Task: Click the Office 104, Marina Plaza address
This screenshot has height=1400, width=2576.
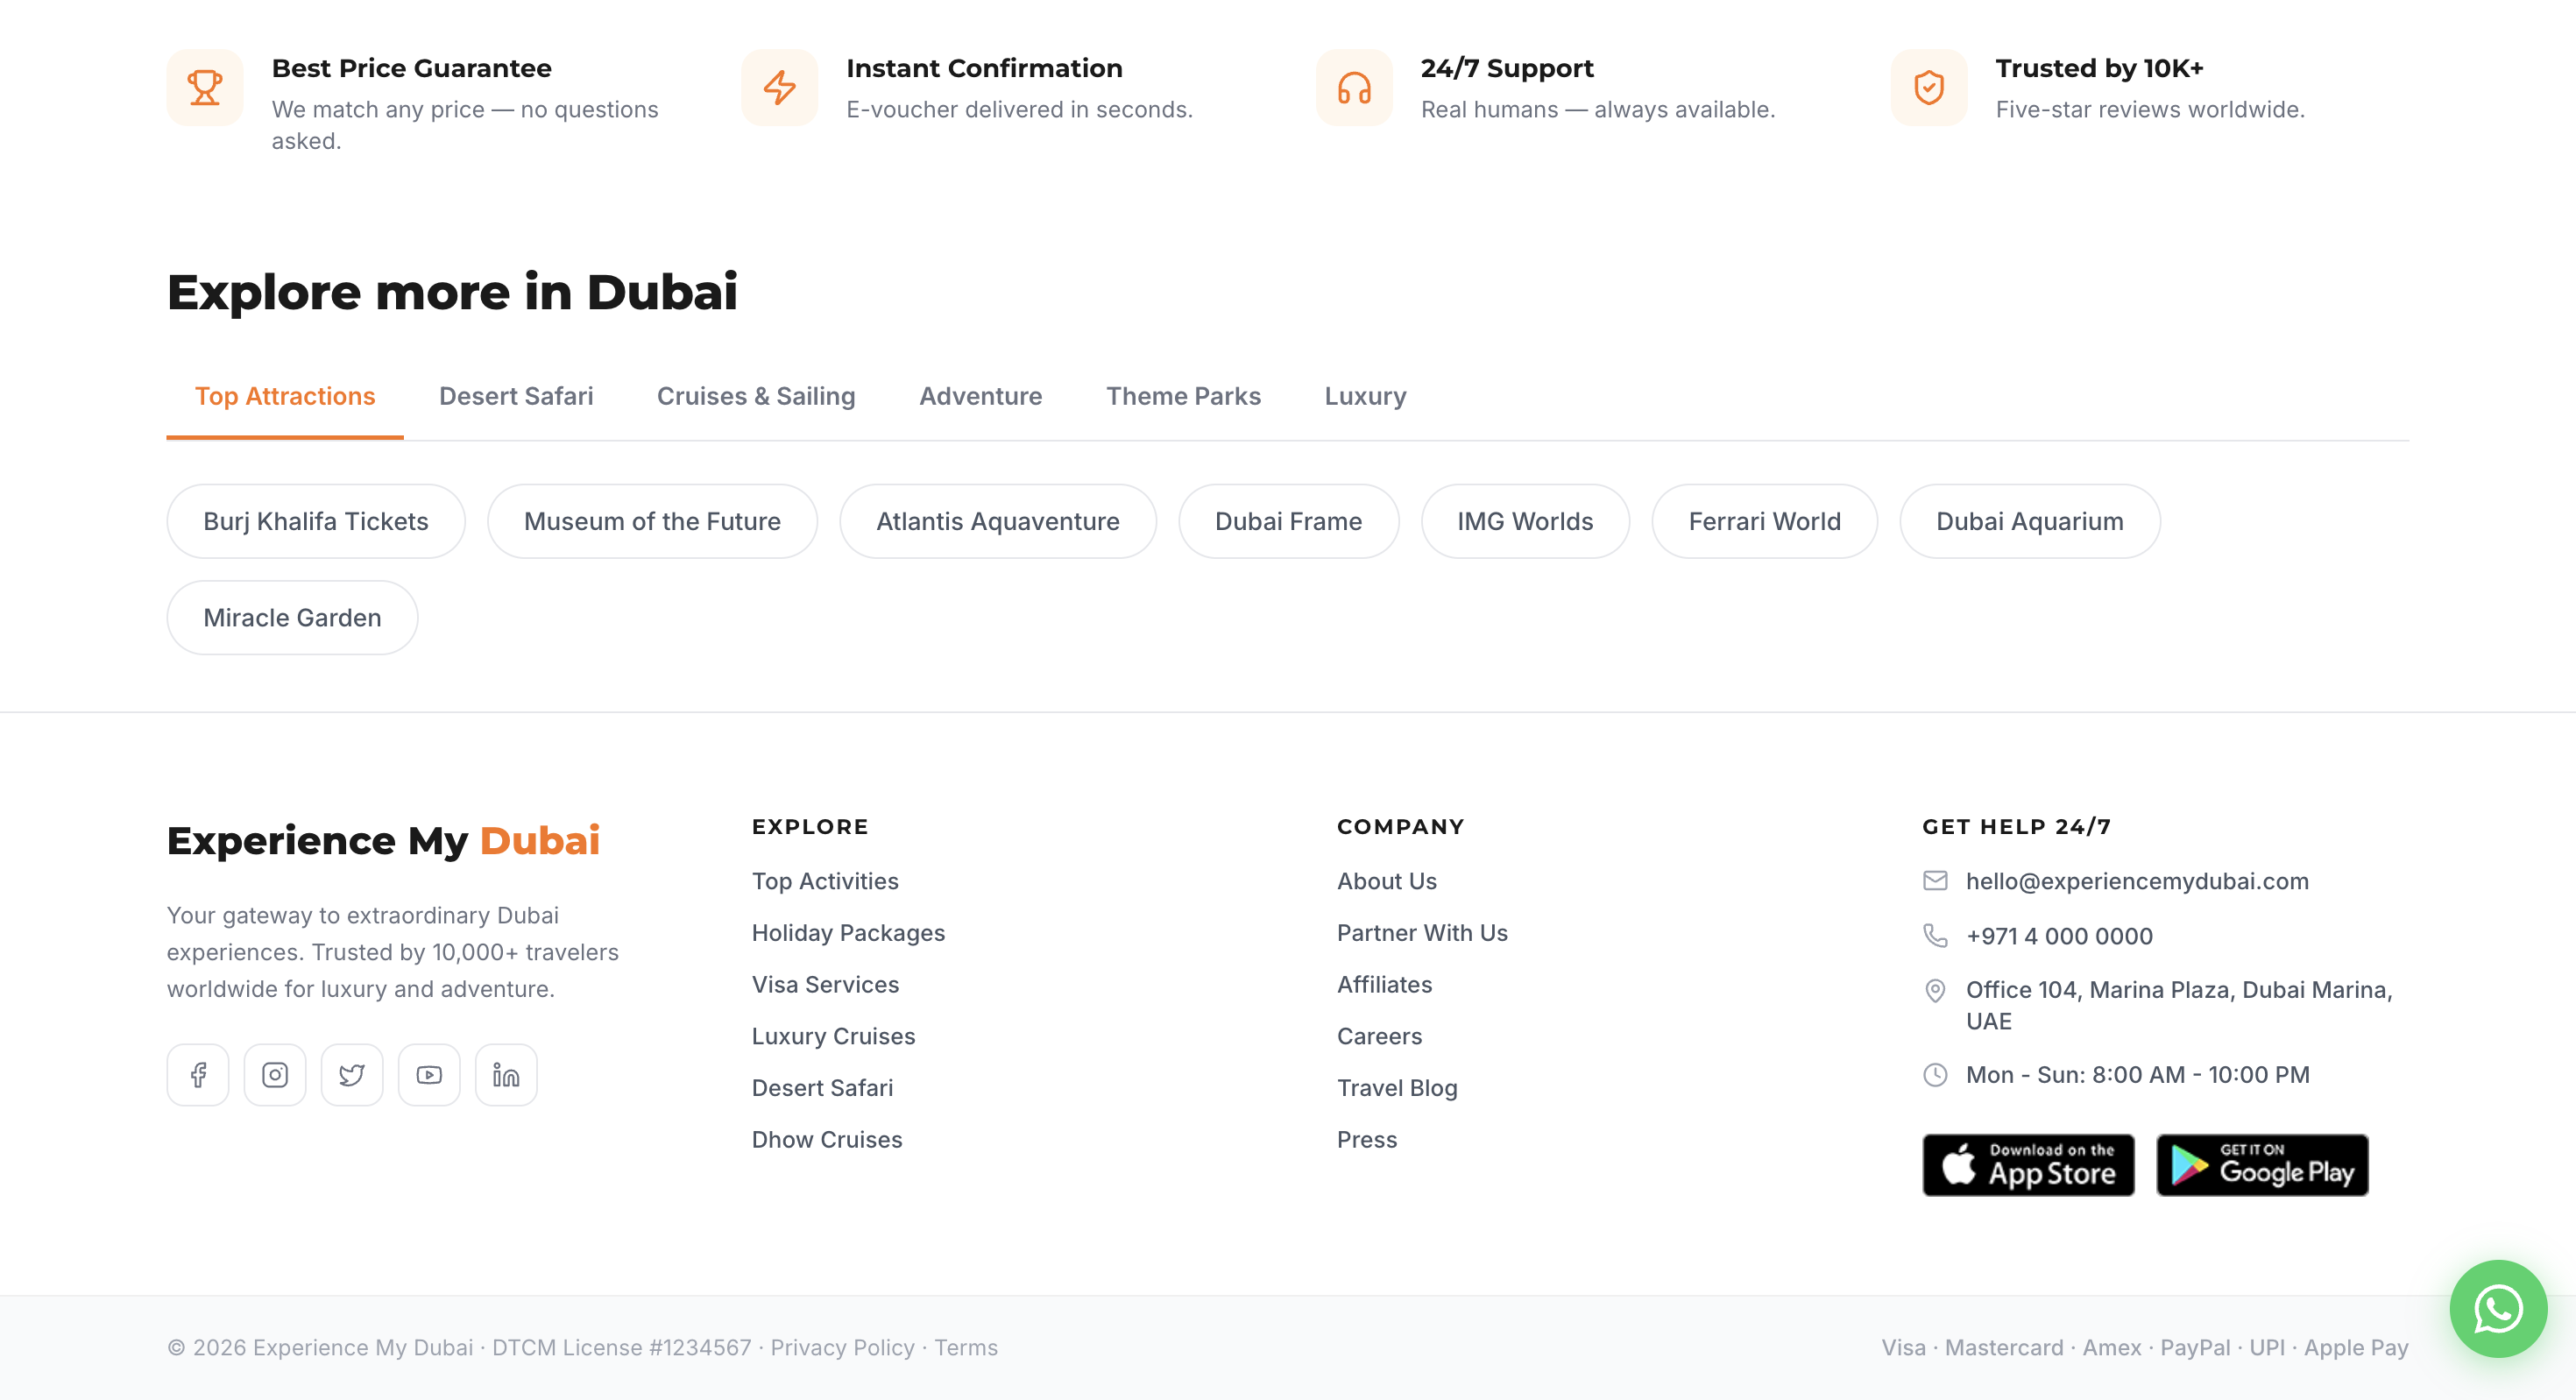Action: 2179,1005
